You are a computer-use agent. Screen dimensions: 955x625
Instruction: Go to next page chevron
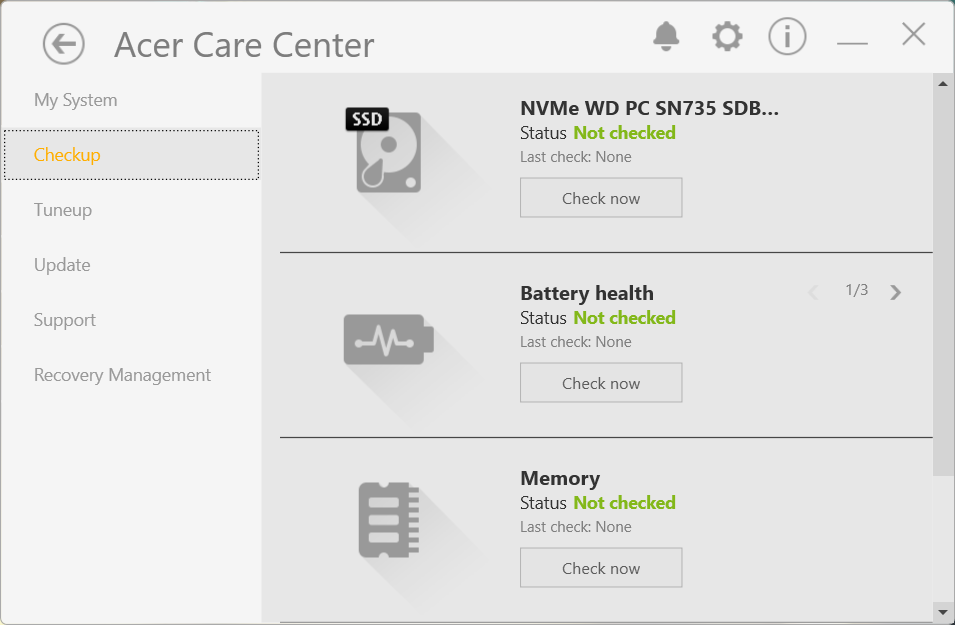[x=896, y=292]
